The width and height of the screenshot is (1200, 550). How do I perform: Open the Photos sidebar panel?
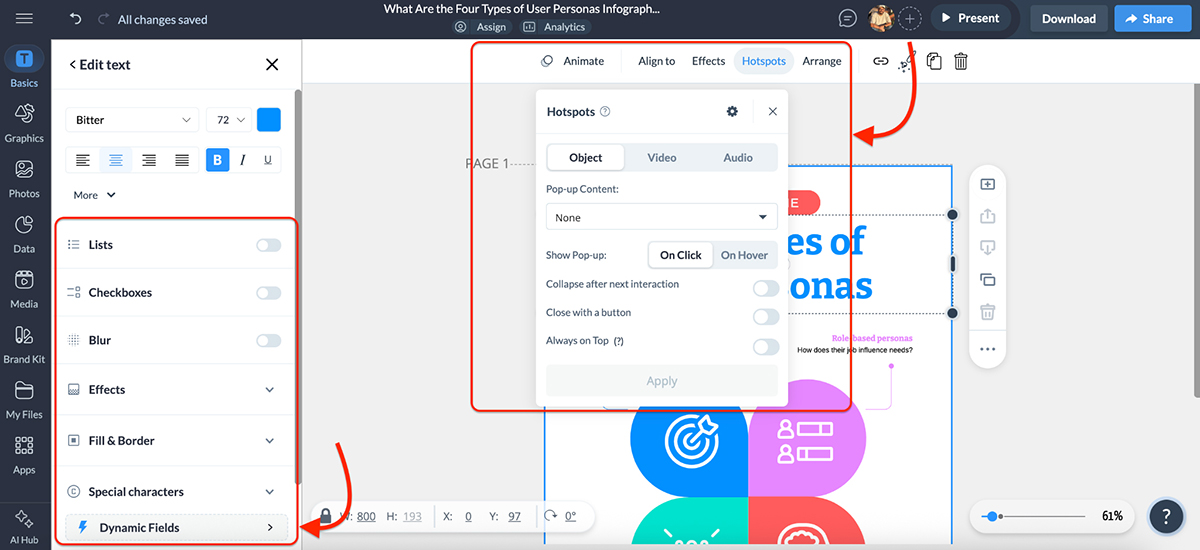24,177
